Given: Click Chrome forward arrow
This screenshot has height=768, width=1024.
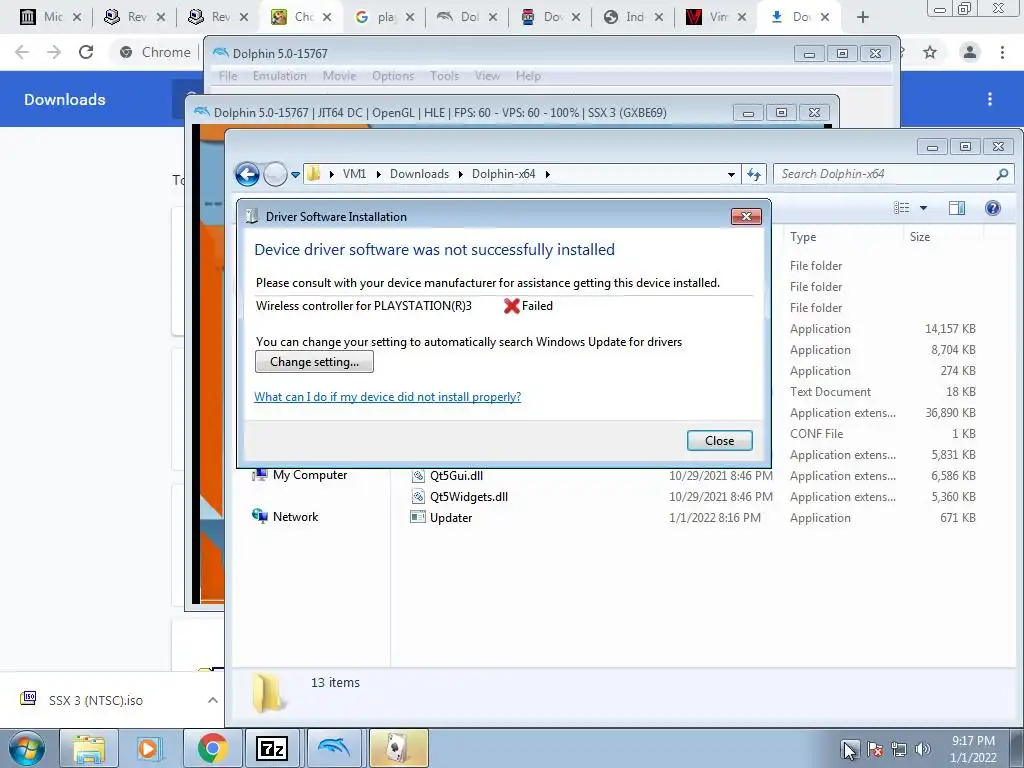Looking at the screenshot, I should (54, 52).
